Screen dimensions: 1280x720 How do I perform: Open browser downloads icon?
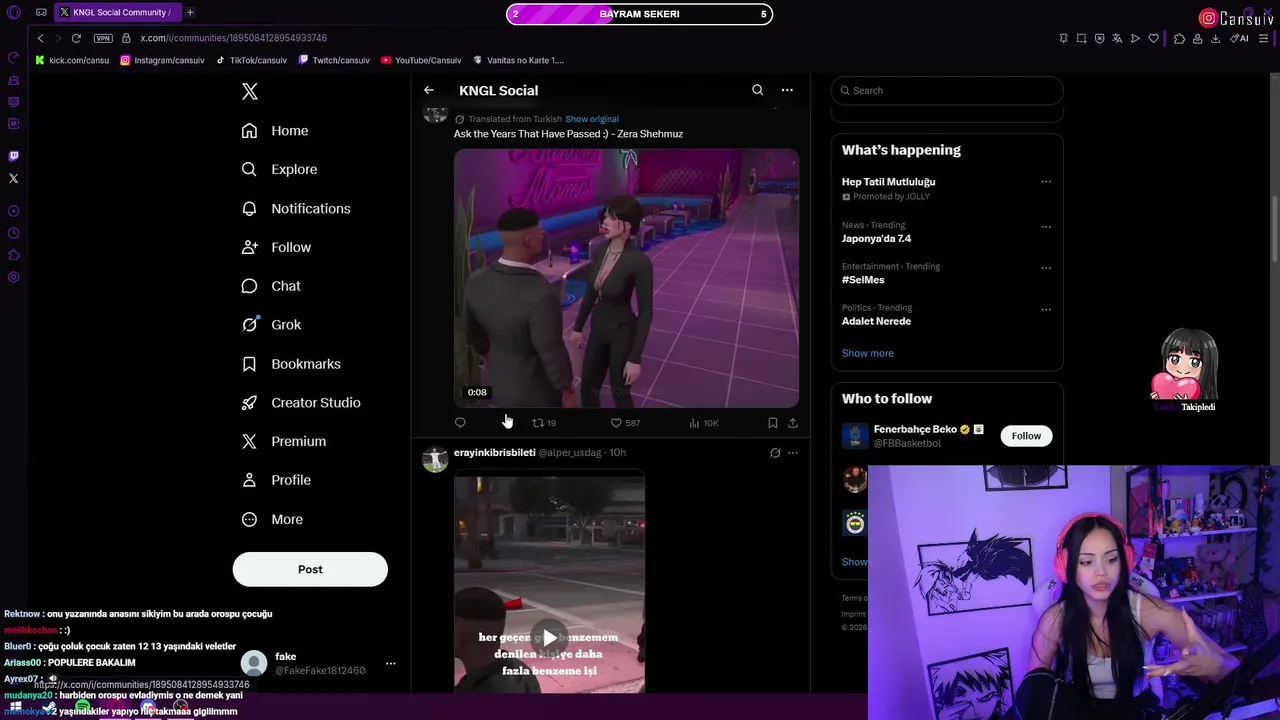tap(1215, 38)
